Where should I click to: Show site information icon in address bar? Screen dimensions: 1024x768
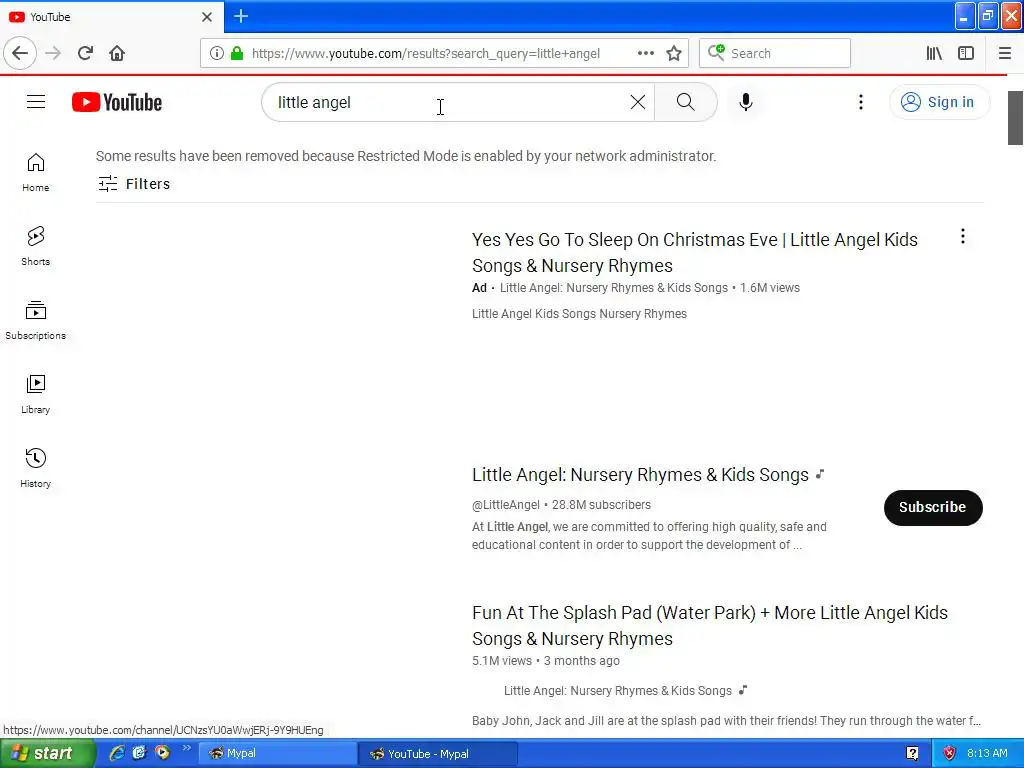pyautogui.click(x=217, y=53)
